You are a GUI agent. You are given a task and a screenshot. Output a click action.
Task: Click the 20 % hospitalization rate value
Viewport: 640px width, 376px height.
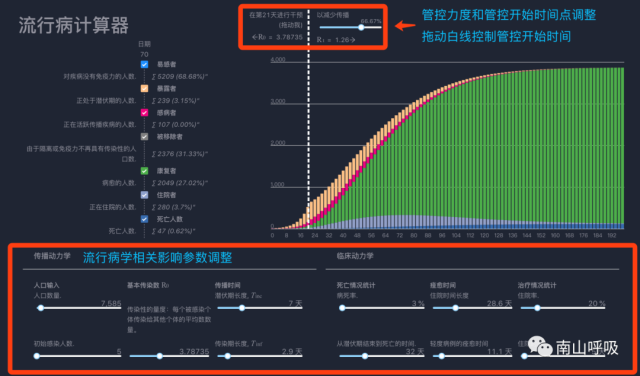pos(597,303)
